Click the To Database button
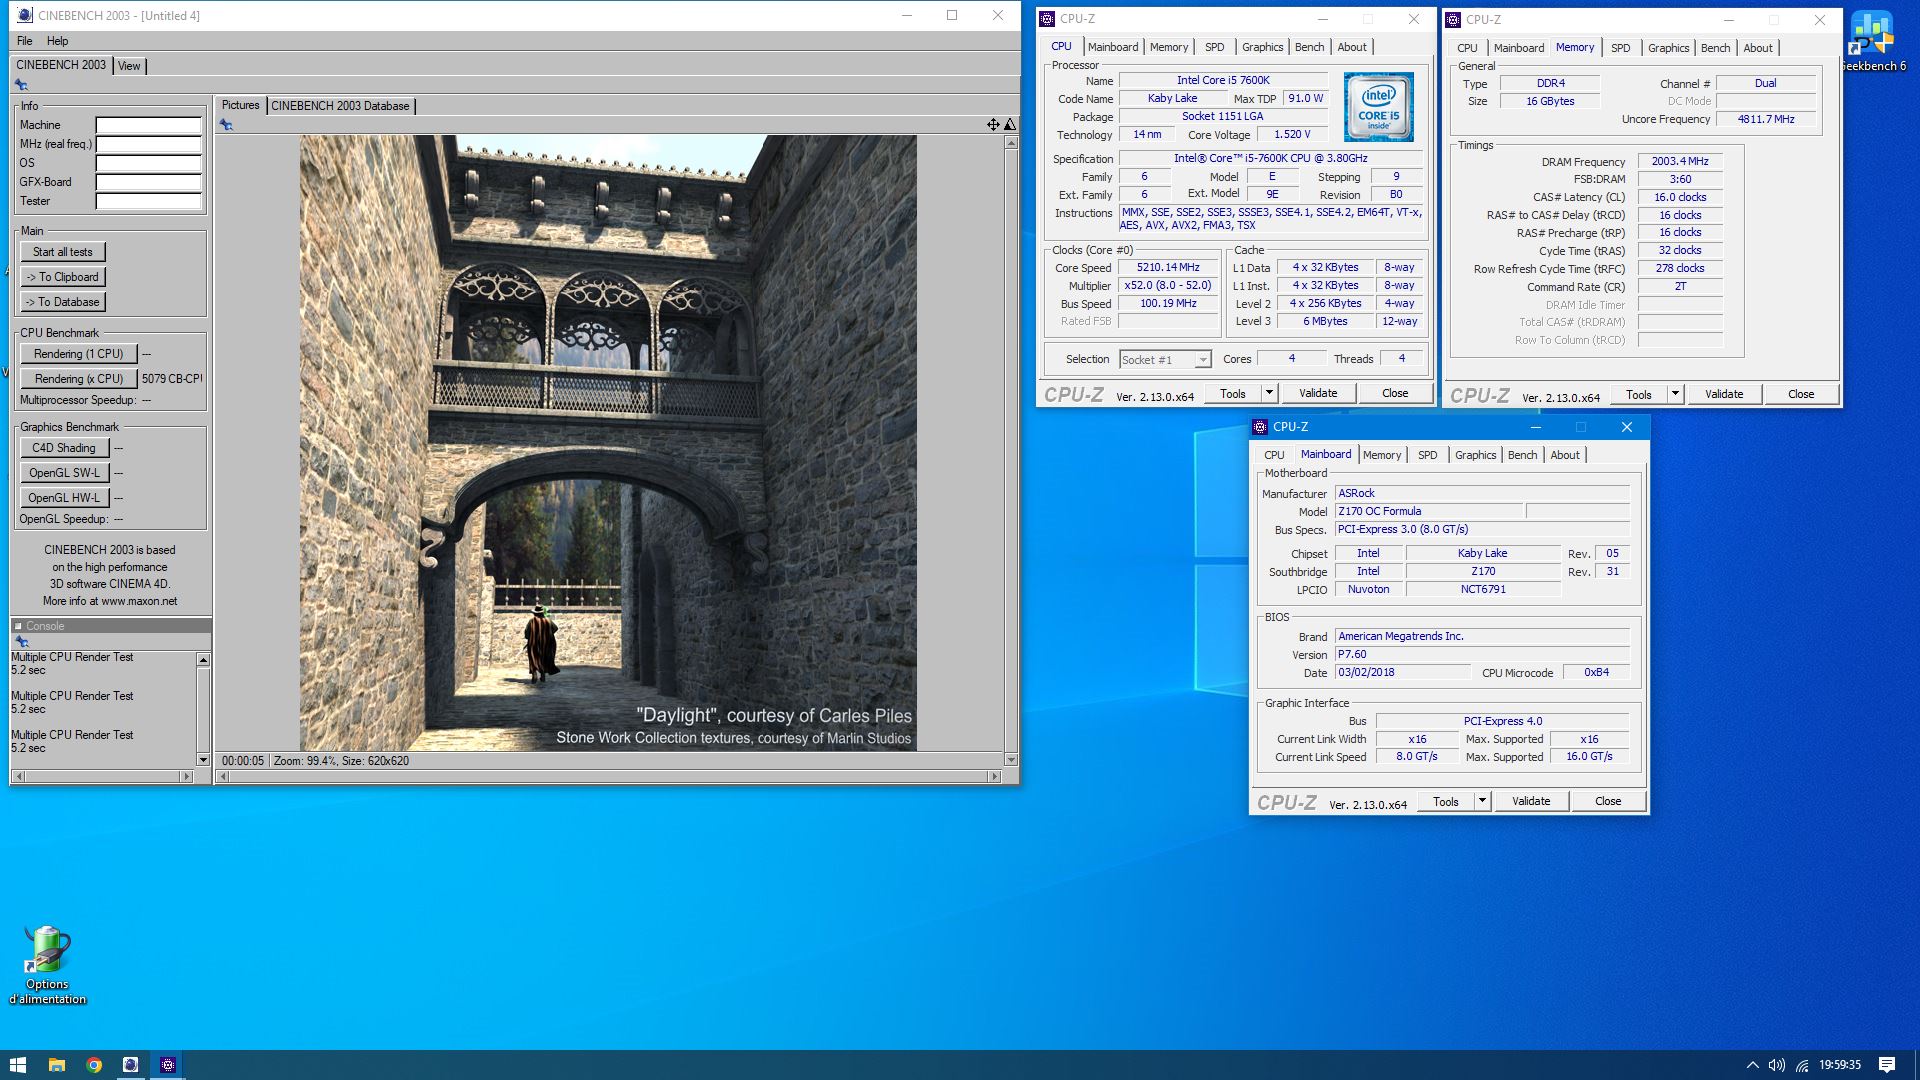The image size is (1920, 1080). [63, 302]
